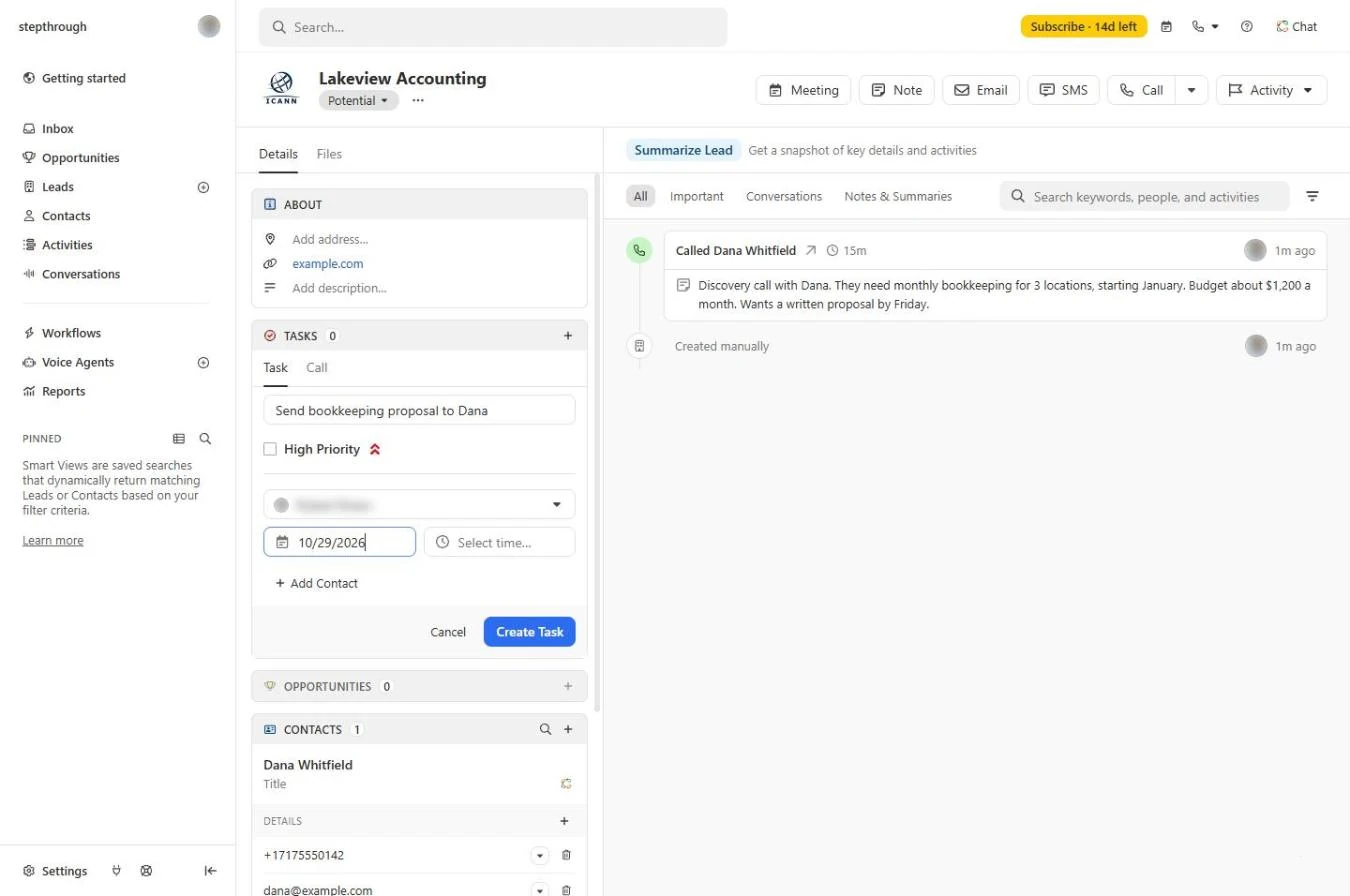Open the Potential status dropdown

[358, 101]
